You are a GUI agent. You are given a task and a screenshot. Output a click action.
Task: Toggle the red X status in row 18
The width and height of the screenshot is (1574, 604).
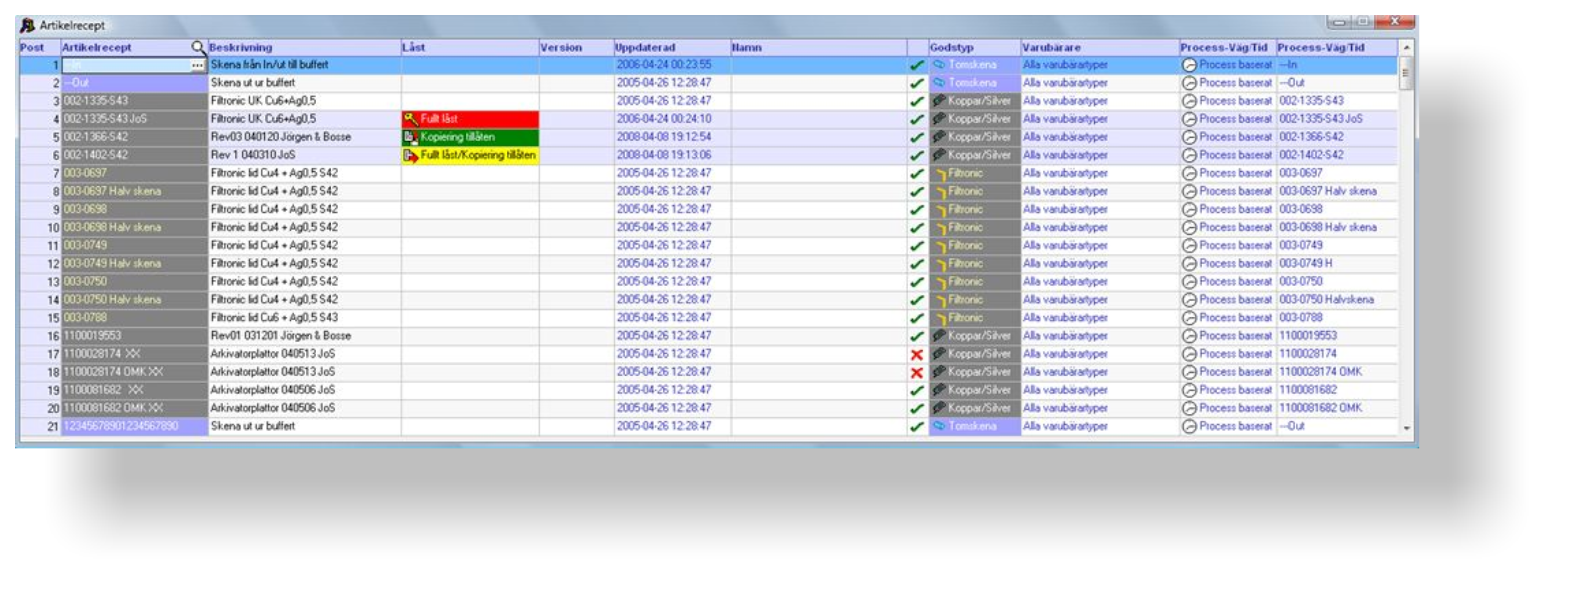click(916, 373)
